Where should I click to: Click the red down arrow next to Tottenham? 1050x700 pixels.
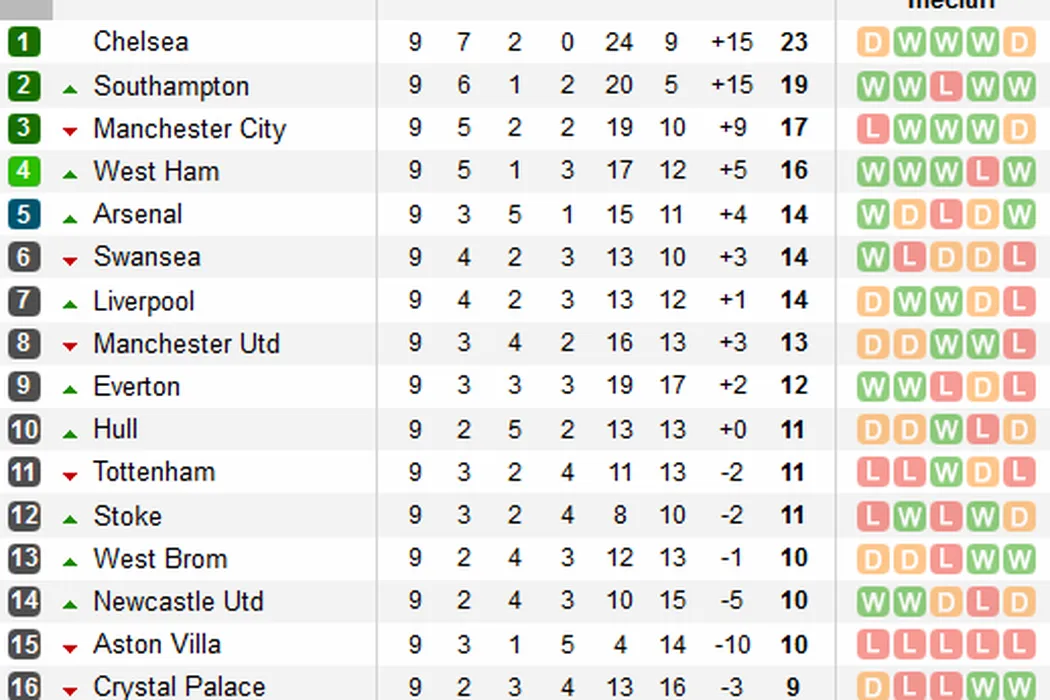69,476
